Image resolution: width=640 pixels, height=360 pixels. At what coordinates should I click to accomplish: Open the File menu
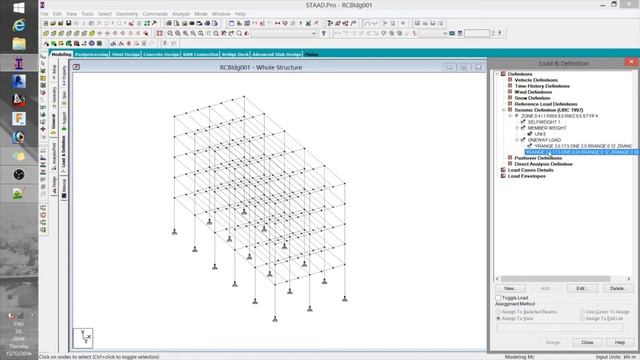click(x=44, y=14)
